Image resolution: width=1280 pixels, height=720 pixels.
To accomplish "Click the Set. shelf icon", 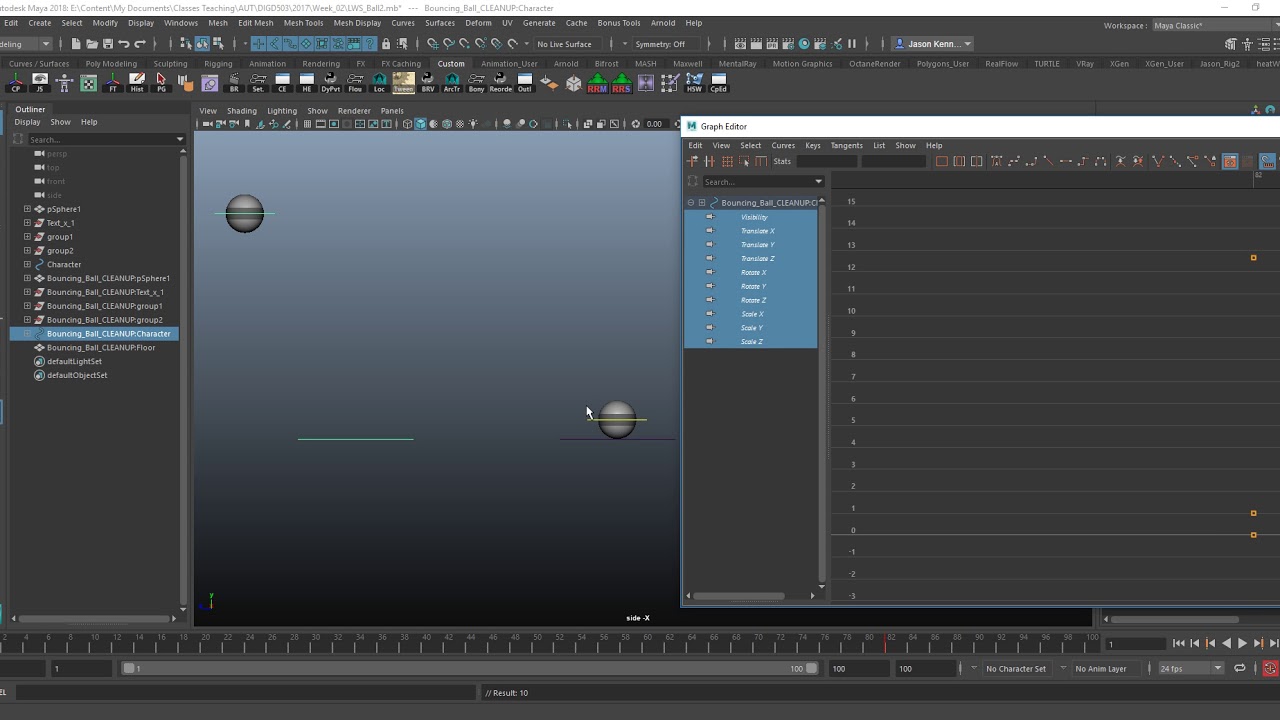I will pyautogui.click(x=258, y=83).
